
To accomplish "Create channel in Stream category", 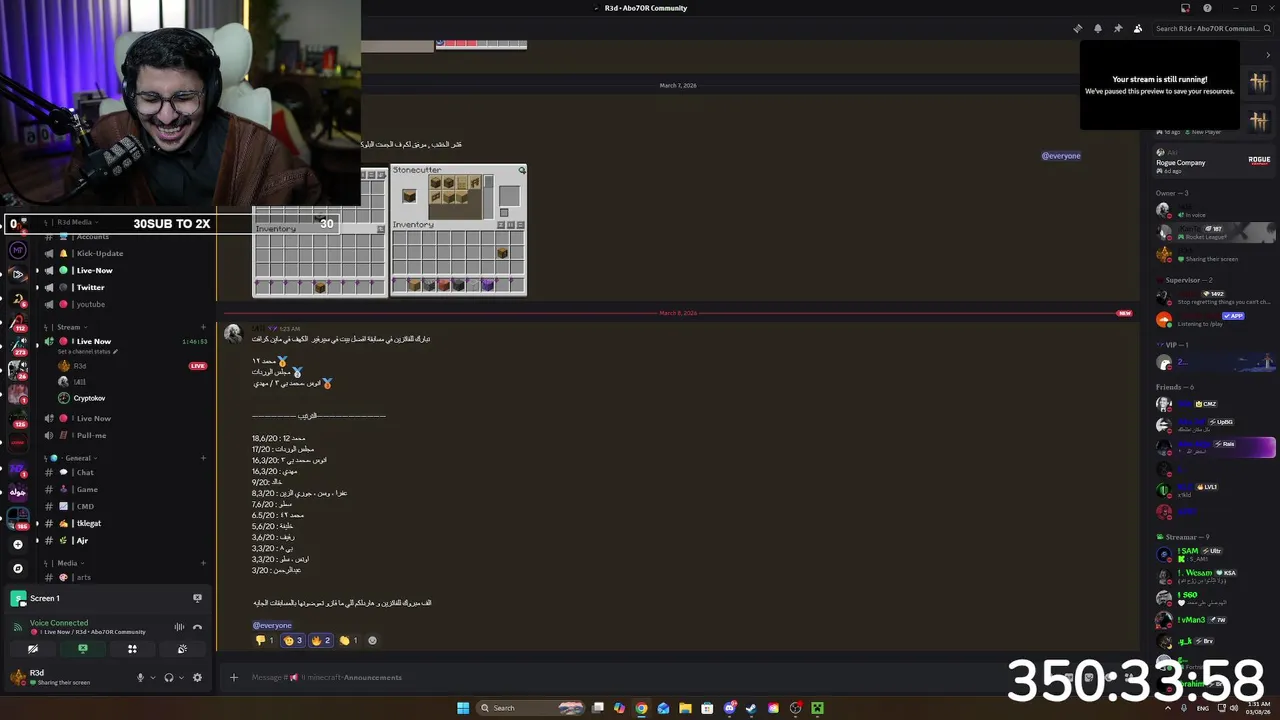I will 203,327.
